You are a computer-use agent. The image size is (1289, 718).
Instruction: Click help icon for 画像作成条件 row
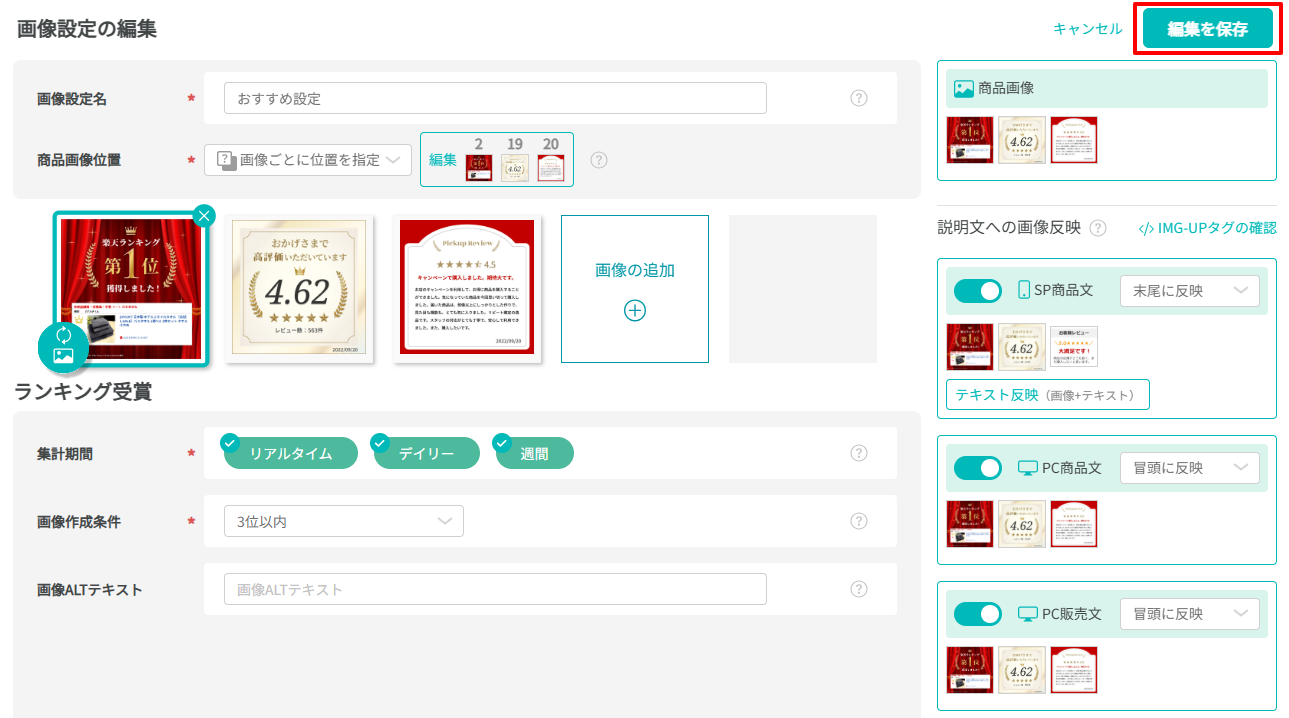coord(858,521)
